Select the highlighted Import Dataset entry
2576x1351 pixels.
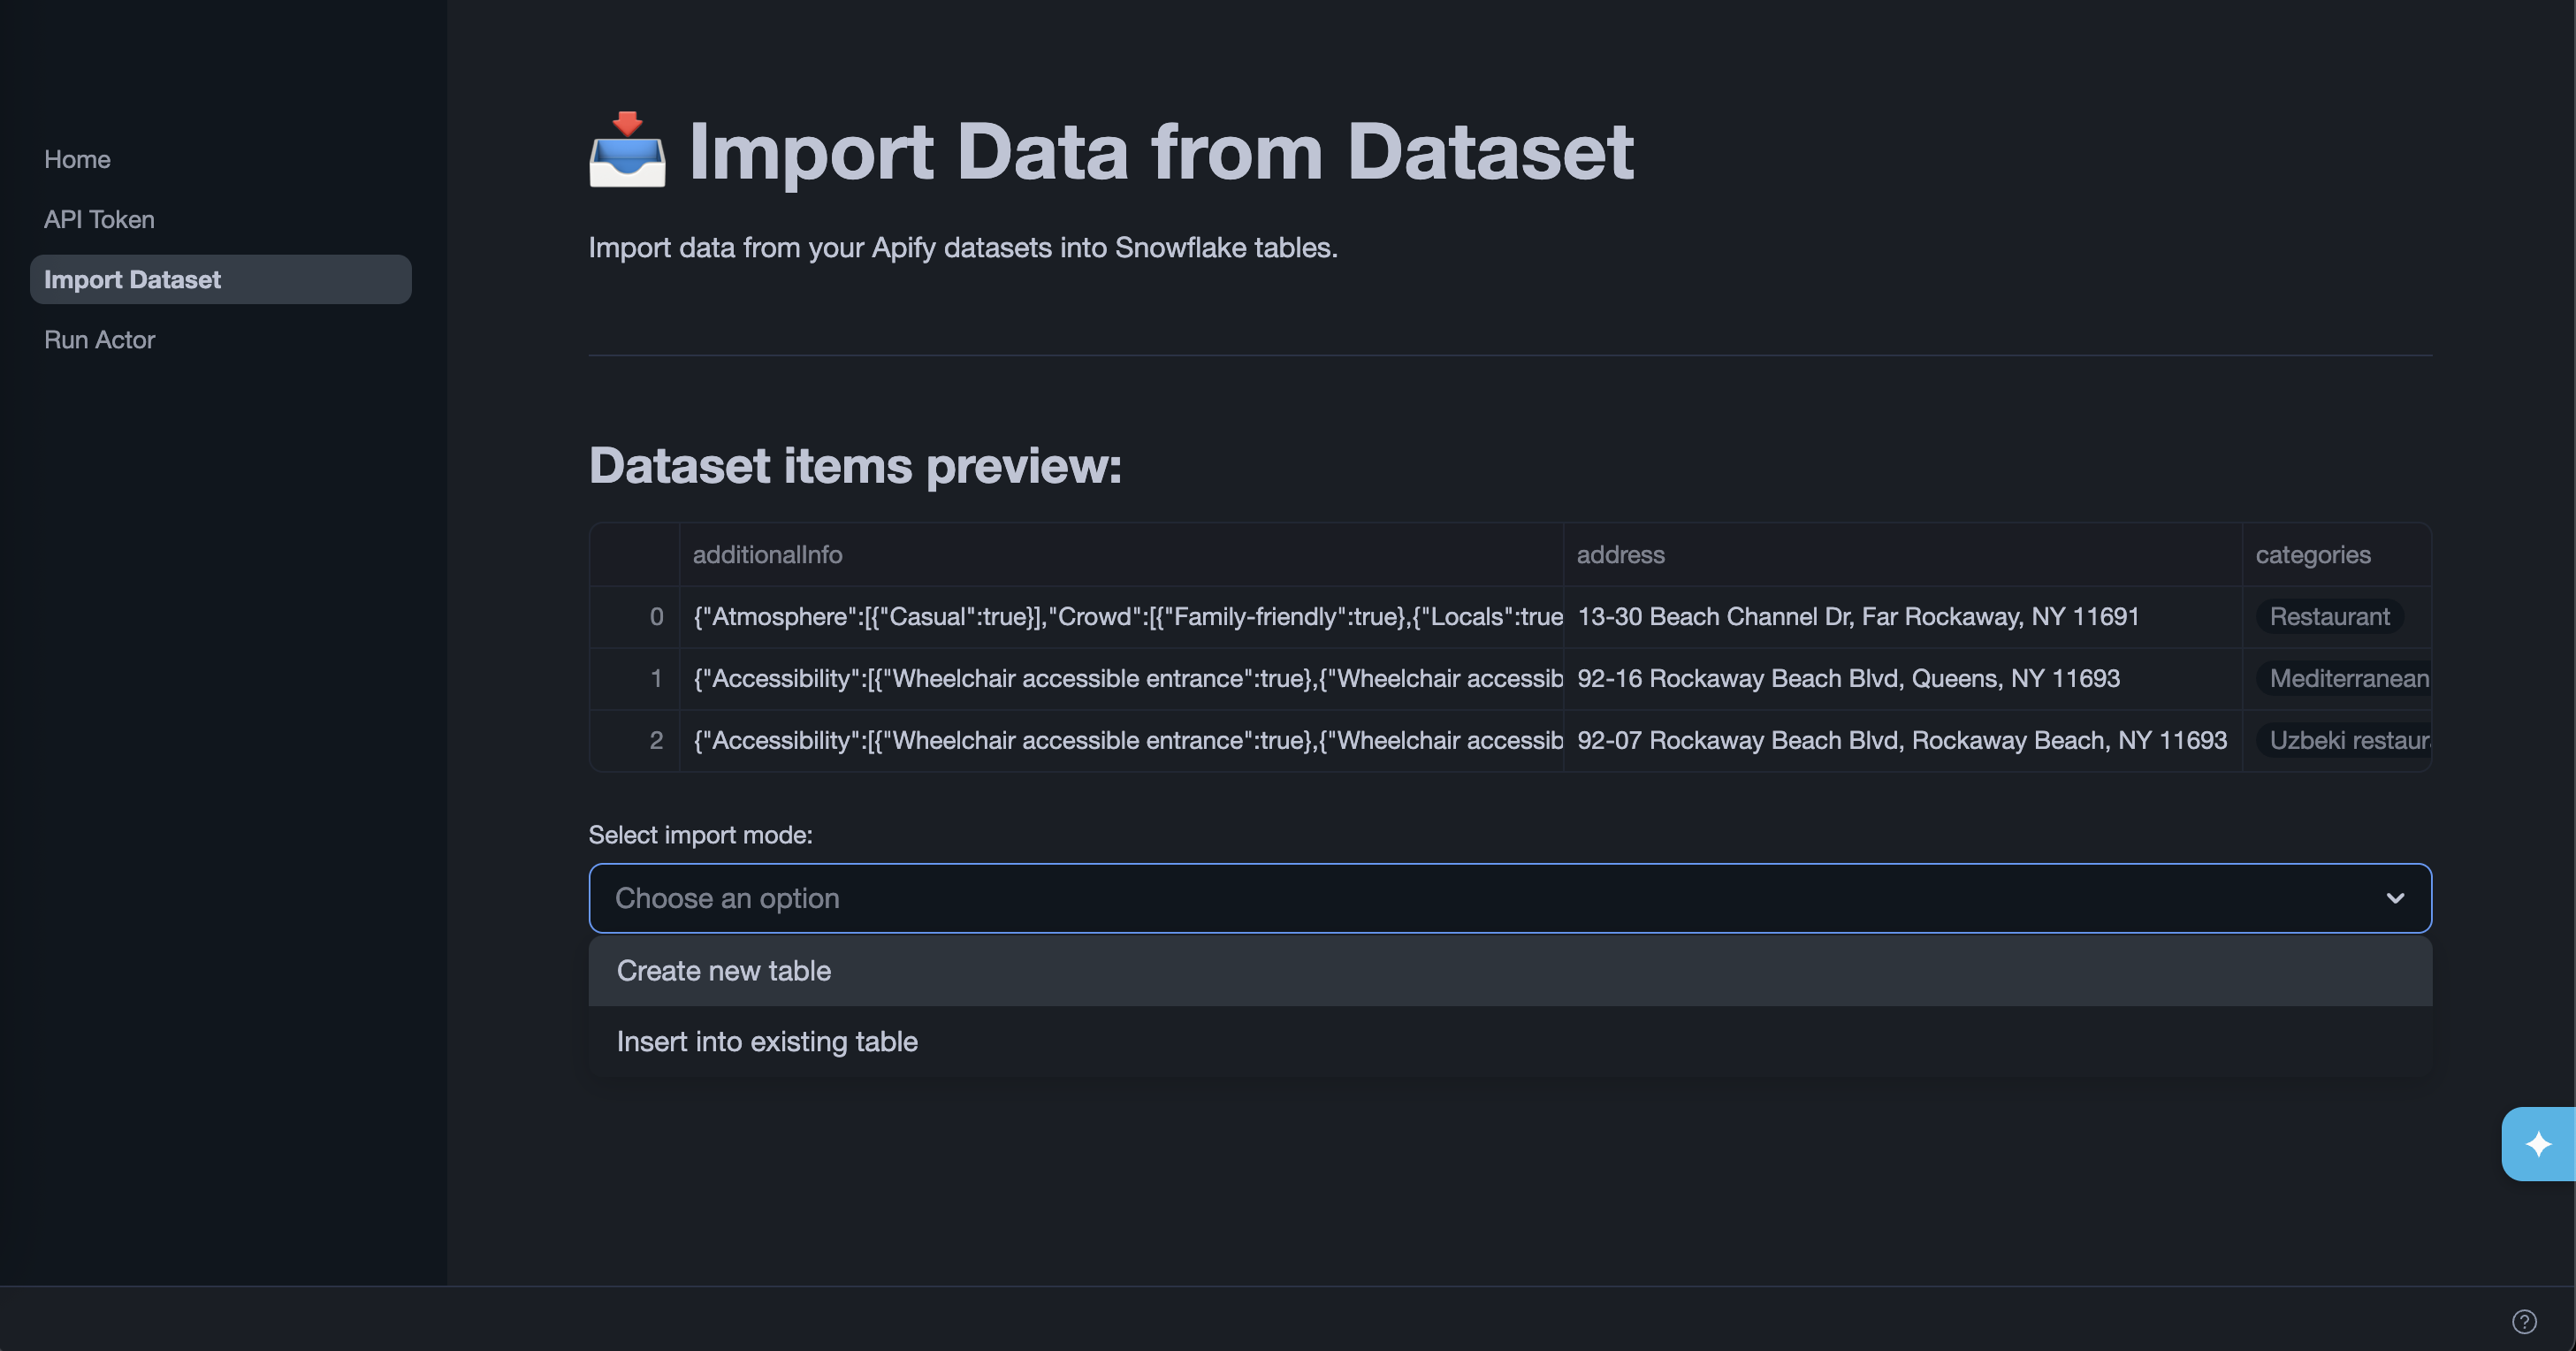pyautogui.click(x=133, y=279)
